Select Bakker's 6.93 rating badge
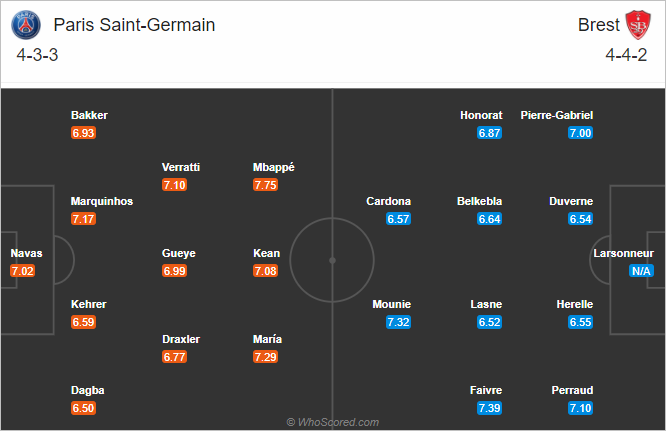The height and width of the screenshot is (431, 666). (x=83, y=133)
